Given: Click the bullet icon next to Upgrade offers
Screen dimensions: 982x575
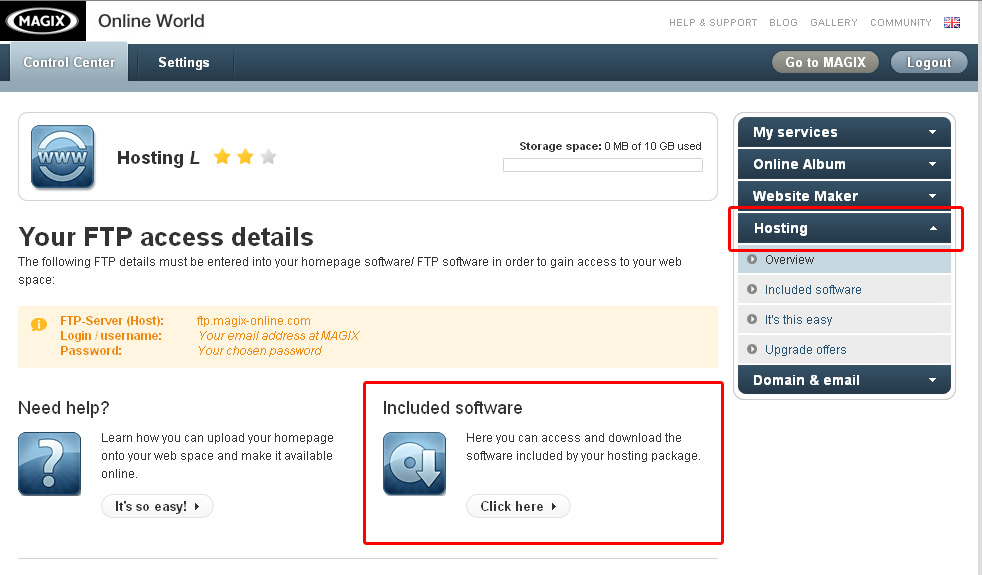Looking at the screenshot, I should coord(752,350).
